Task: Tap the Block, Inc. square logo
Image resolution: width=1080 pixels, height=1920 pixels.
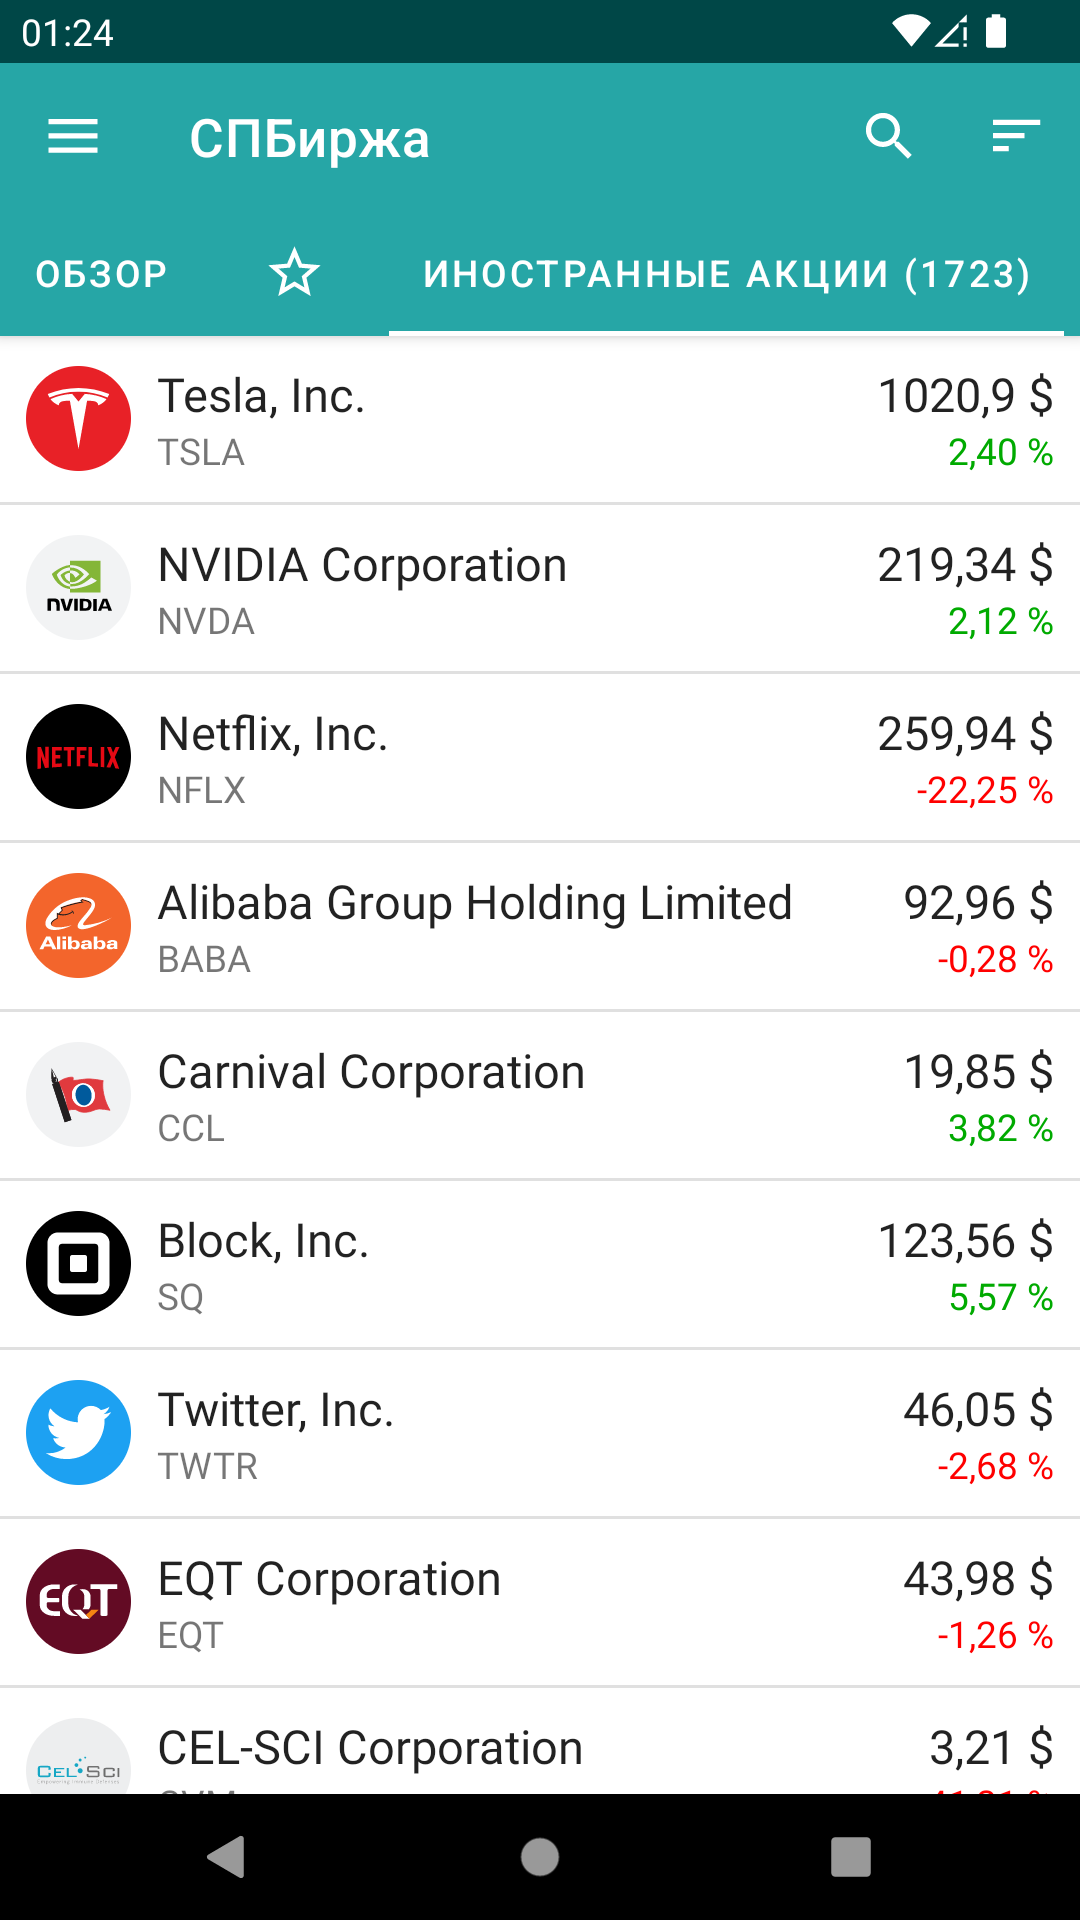Action: coord(78,1264)
